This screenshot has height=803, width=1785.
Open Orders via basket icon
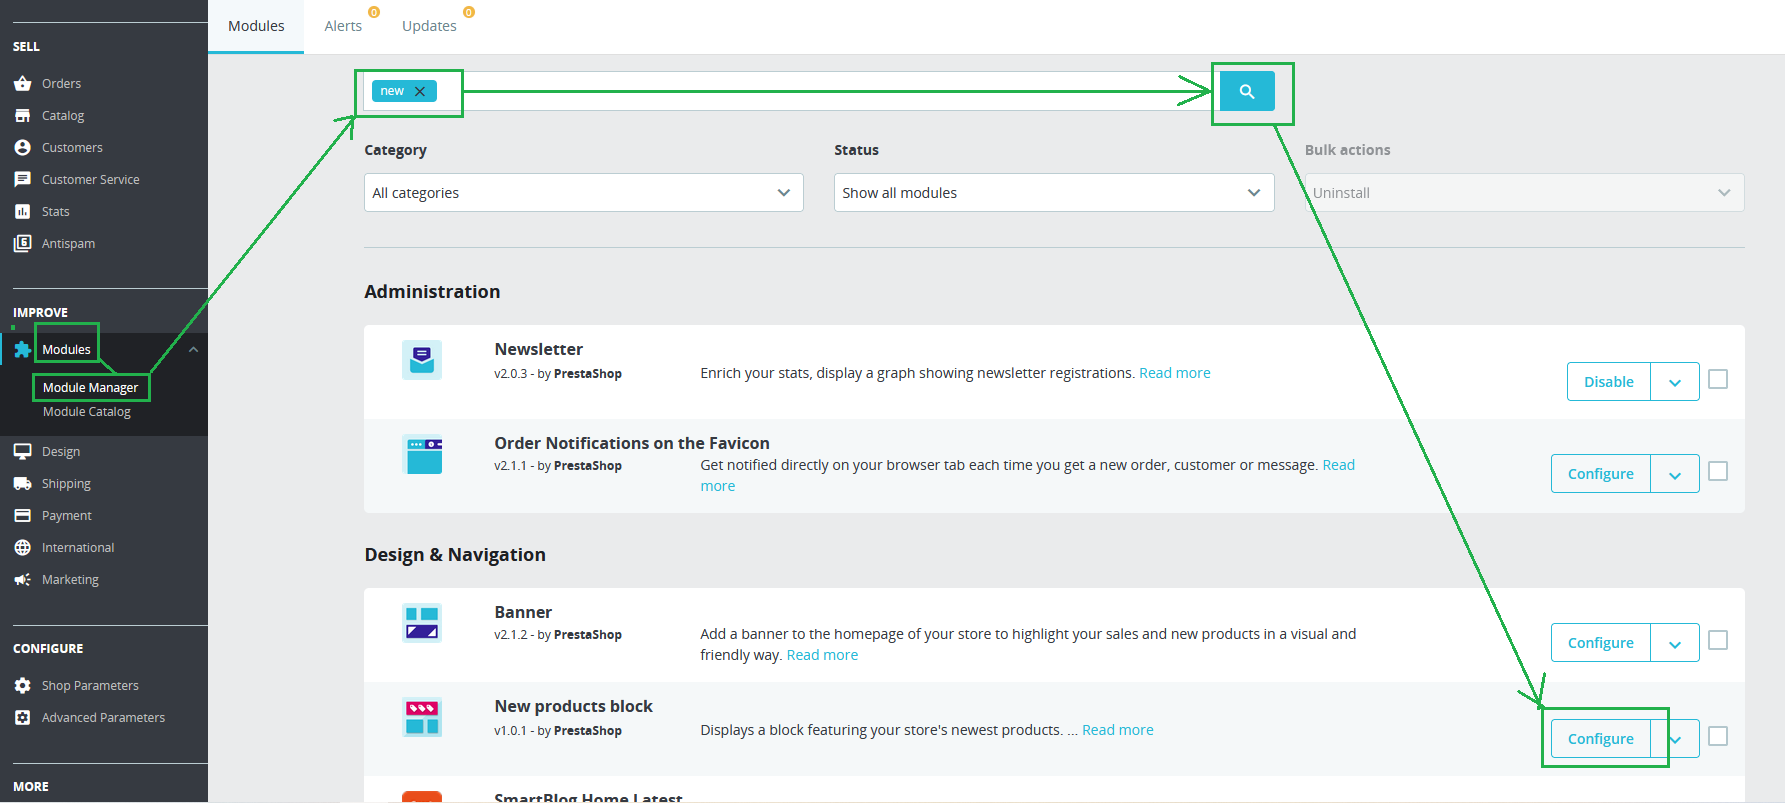(x=22, y=83)
